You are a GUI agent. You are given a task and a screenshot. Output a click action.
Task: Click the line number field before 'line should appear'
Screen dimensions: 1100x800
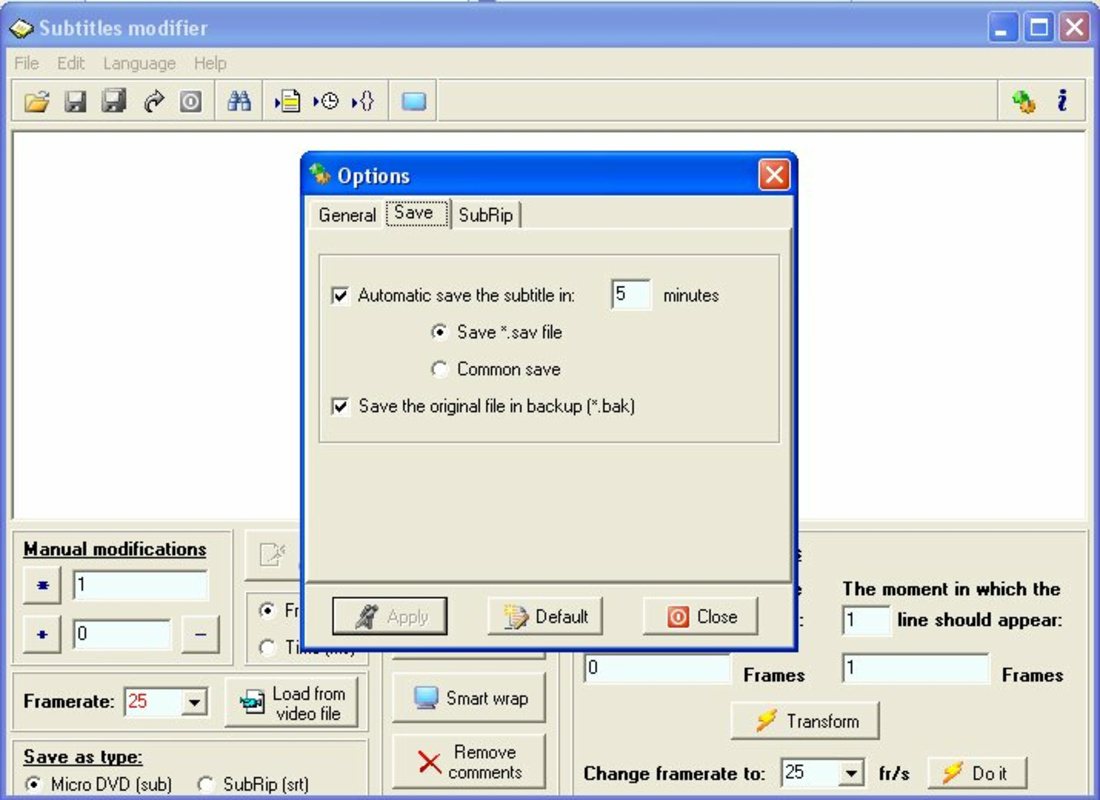(x=866, y=620)
